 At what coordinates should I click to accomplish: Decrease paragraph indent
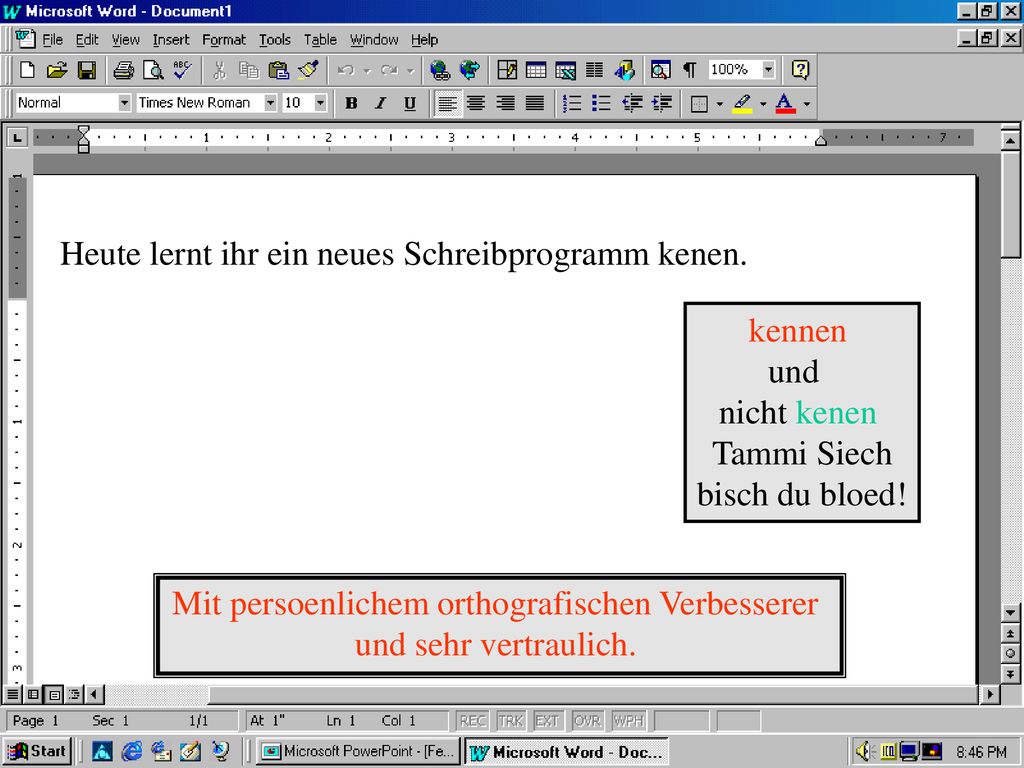(632, 103)
